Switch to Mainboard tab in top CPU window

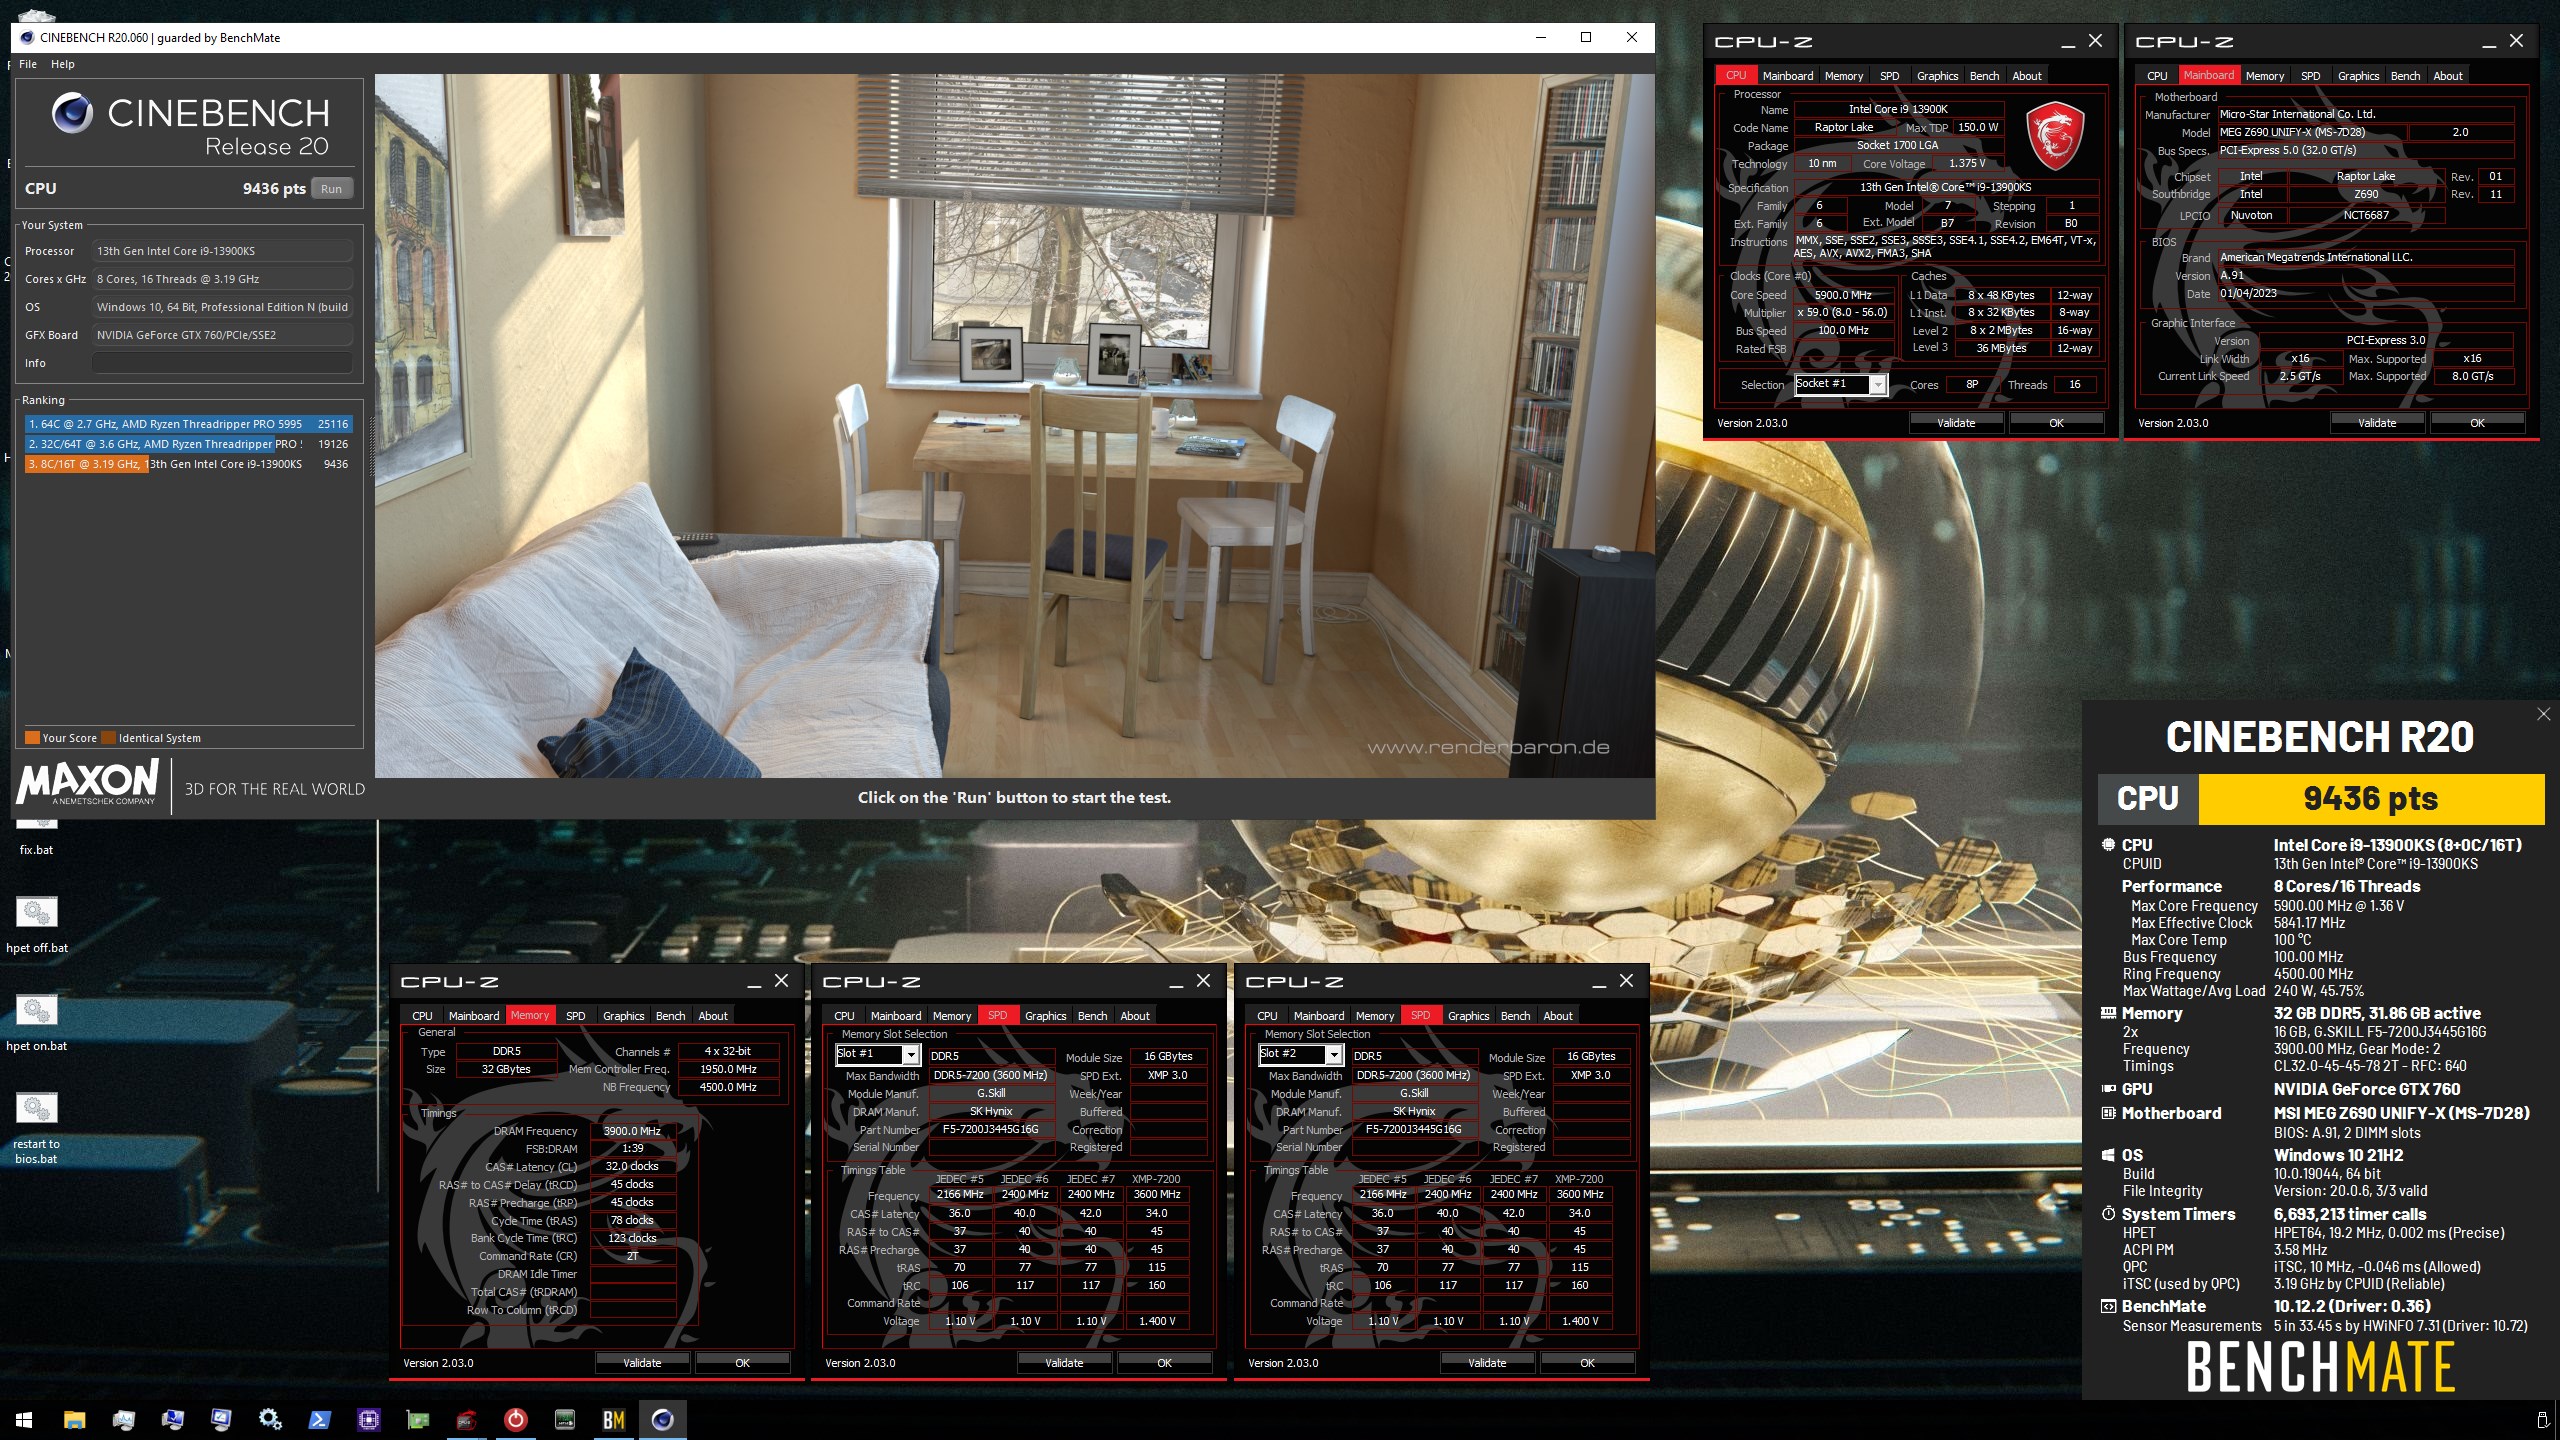click(1788, 76)
